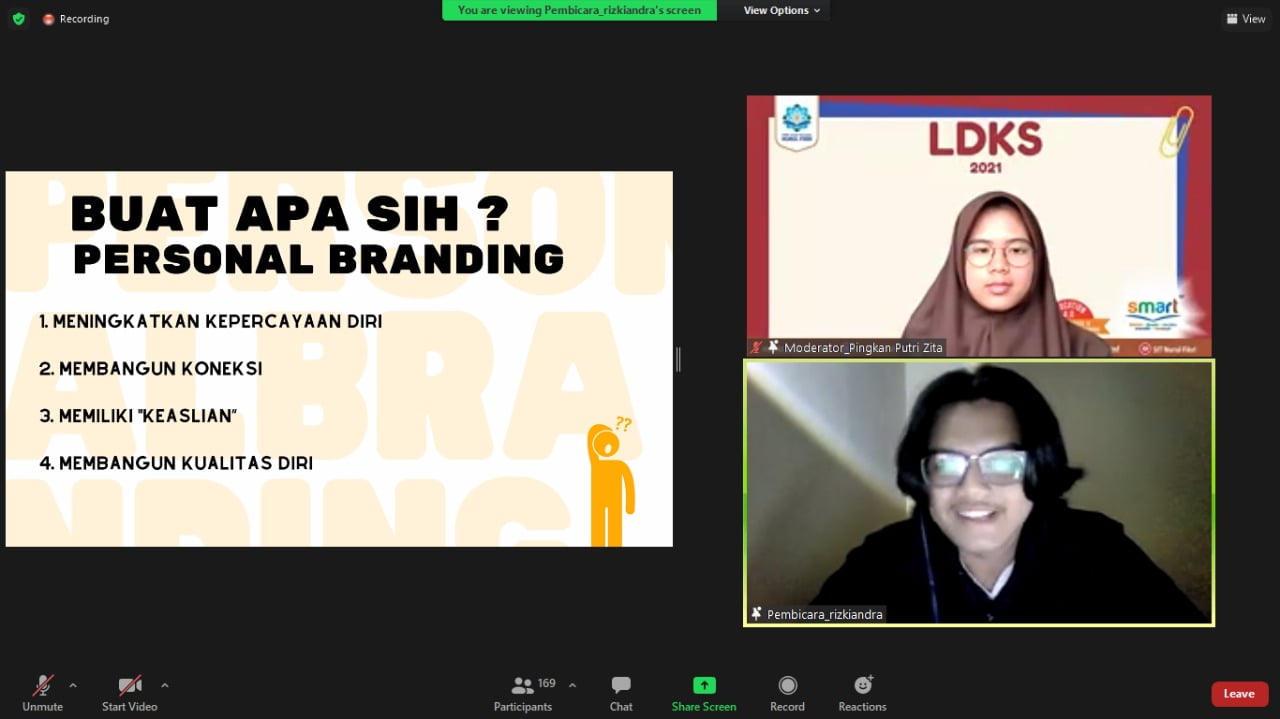Image resolution: width=1280 pixels, height=719 pixels.
Task: Expand the chevron beside the 169 participants count
Action: click(571, 686)
